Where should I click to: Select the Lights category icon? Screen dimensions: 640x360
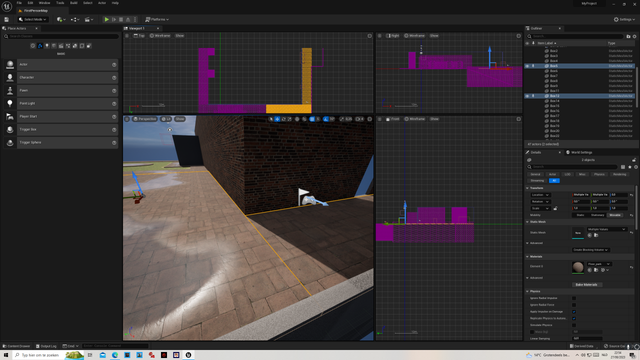[47, 46]
